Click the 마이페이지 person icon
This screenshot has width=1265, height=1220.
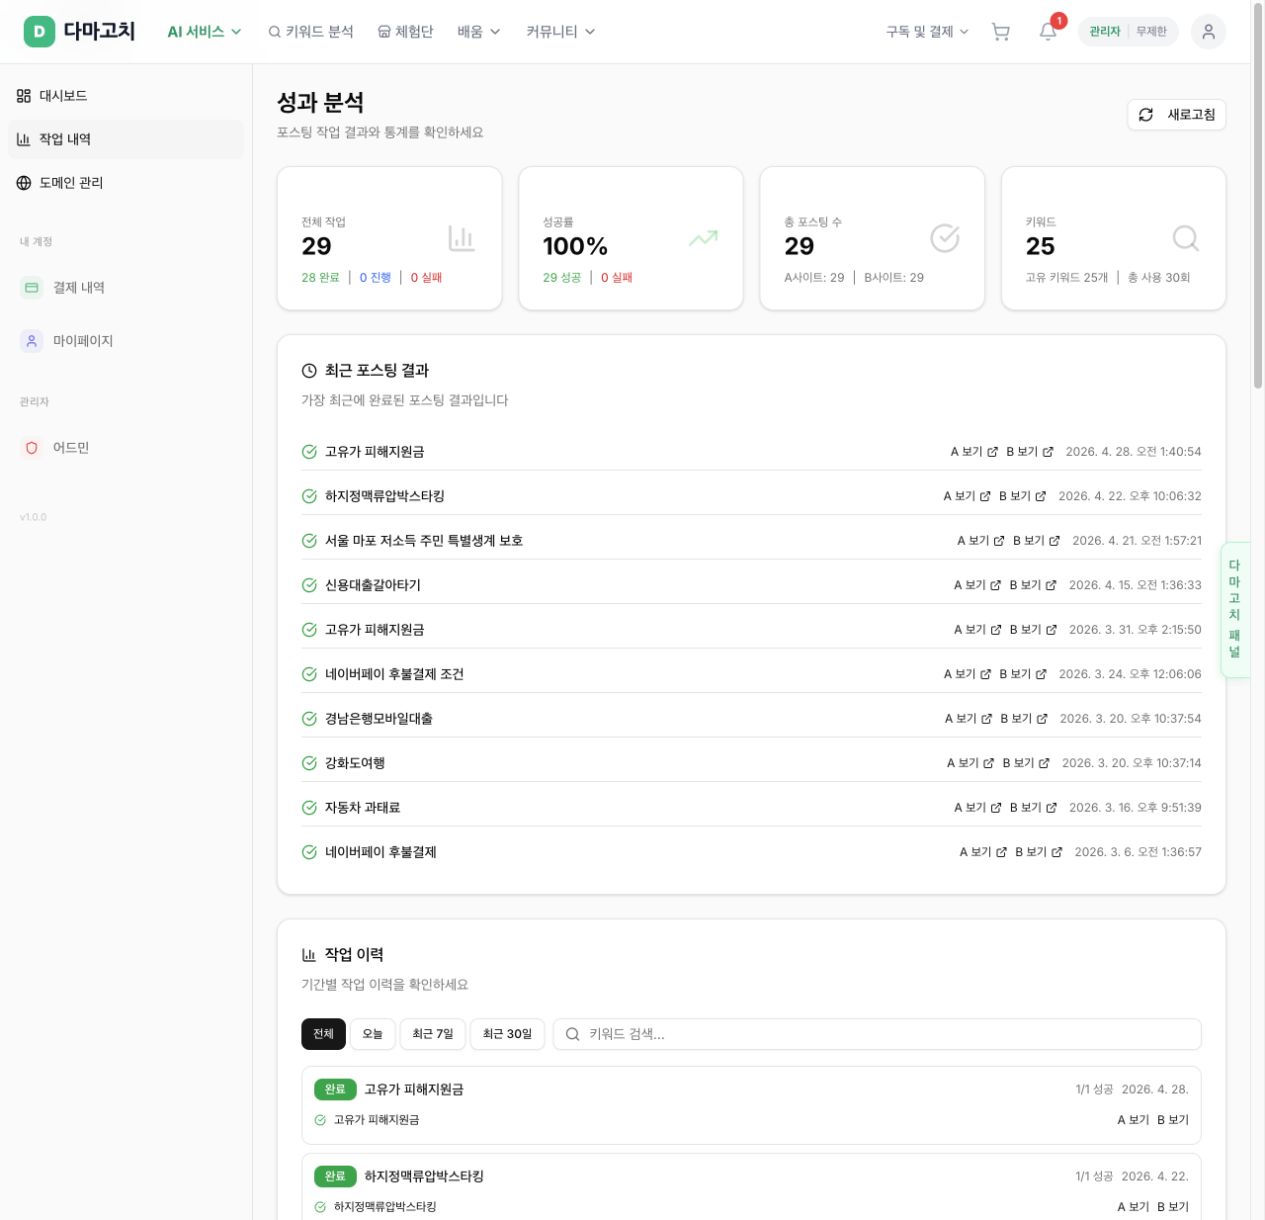pos(32,341)
